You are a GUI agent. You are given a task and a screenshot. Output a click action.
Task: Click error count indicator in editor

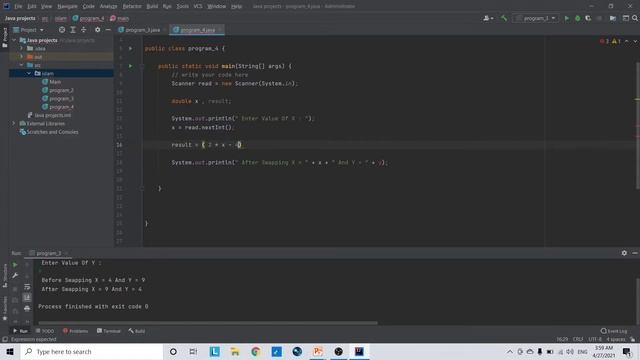coord(604,41)
